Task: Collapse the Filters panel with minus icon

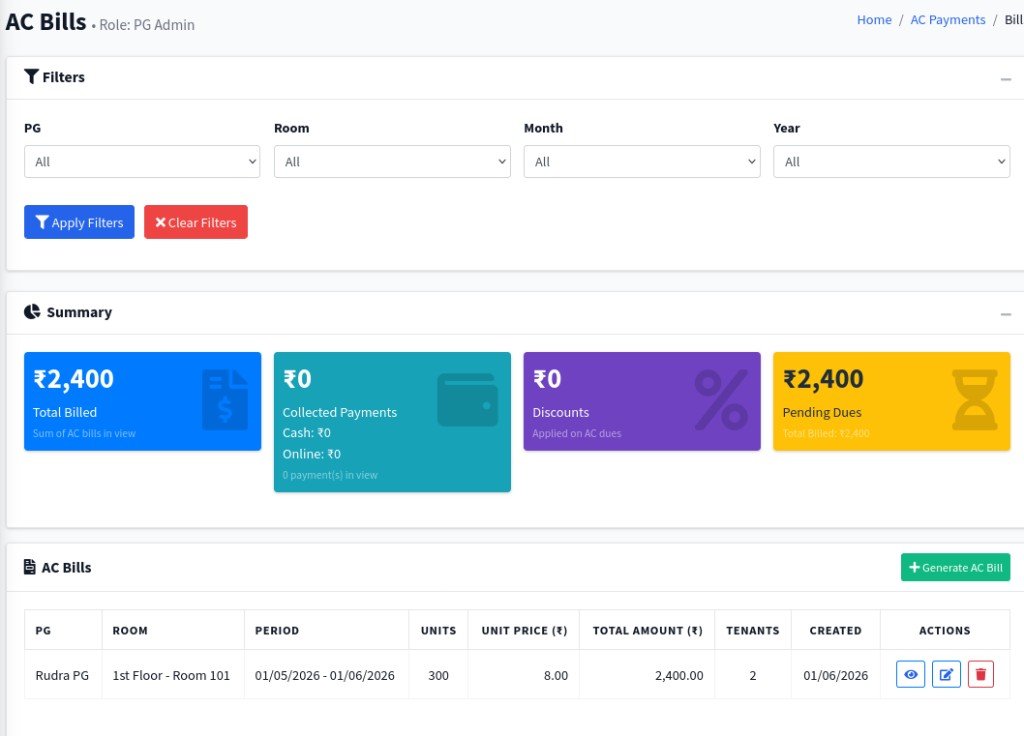Action: [x=1006, y=79]
